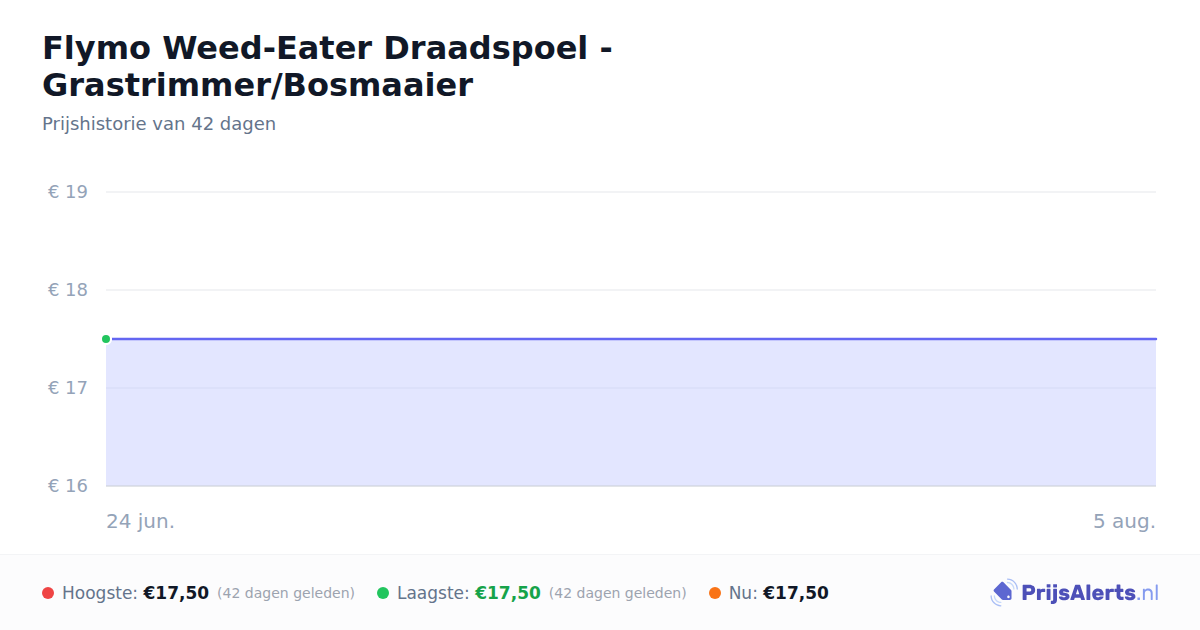Viewport: 1200px width, 630px height.
Task: Click the 42 dagen geleden note beside Laagste
Action: pos(618,593)
